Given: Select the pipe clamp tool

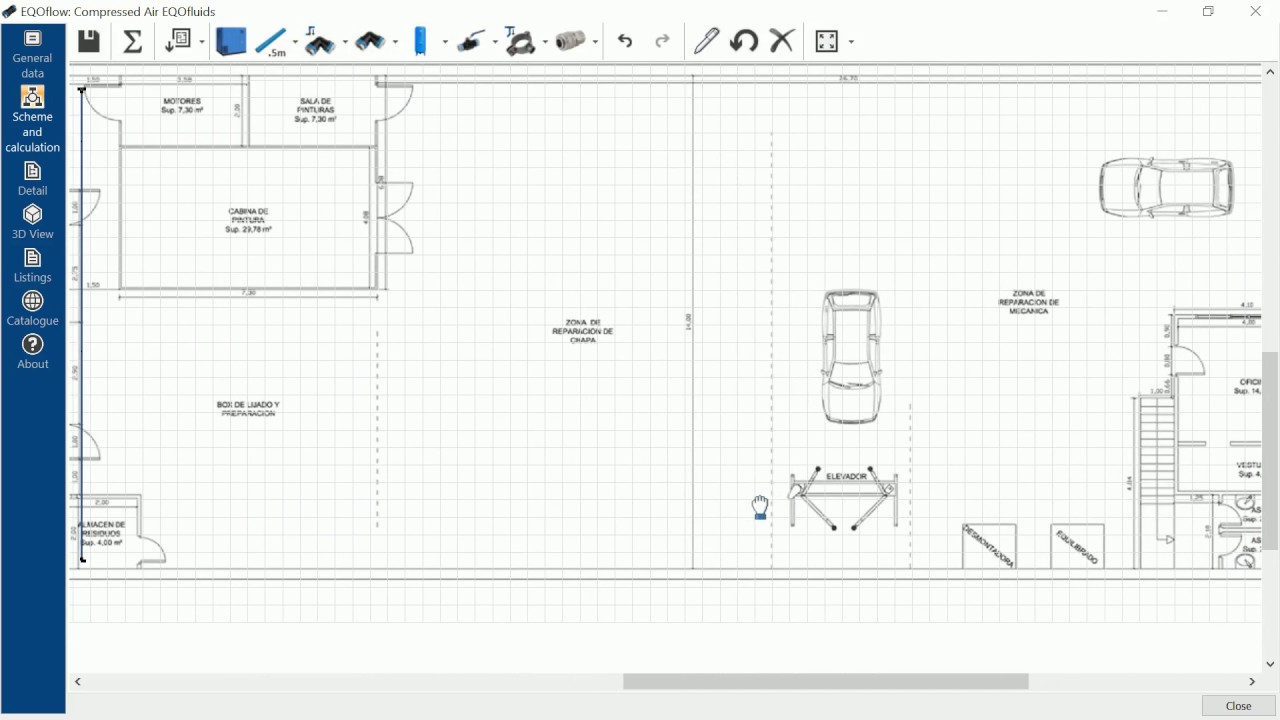Looking at the screenshot, I should pyautogui.click(x=521, y=41).
